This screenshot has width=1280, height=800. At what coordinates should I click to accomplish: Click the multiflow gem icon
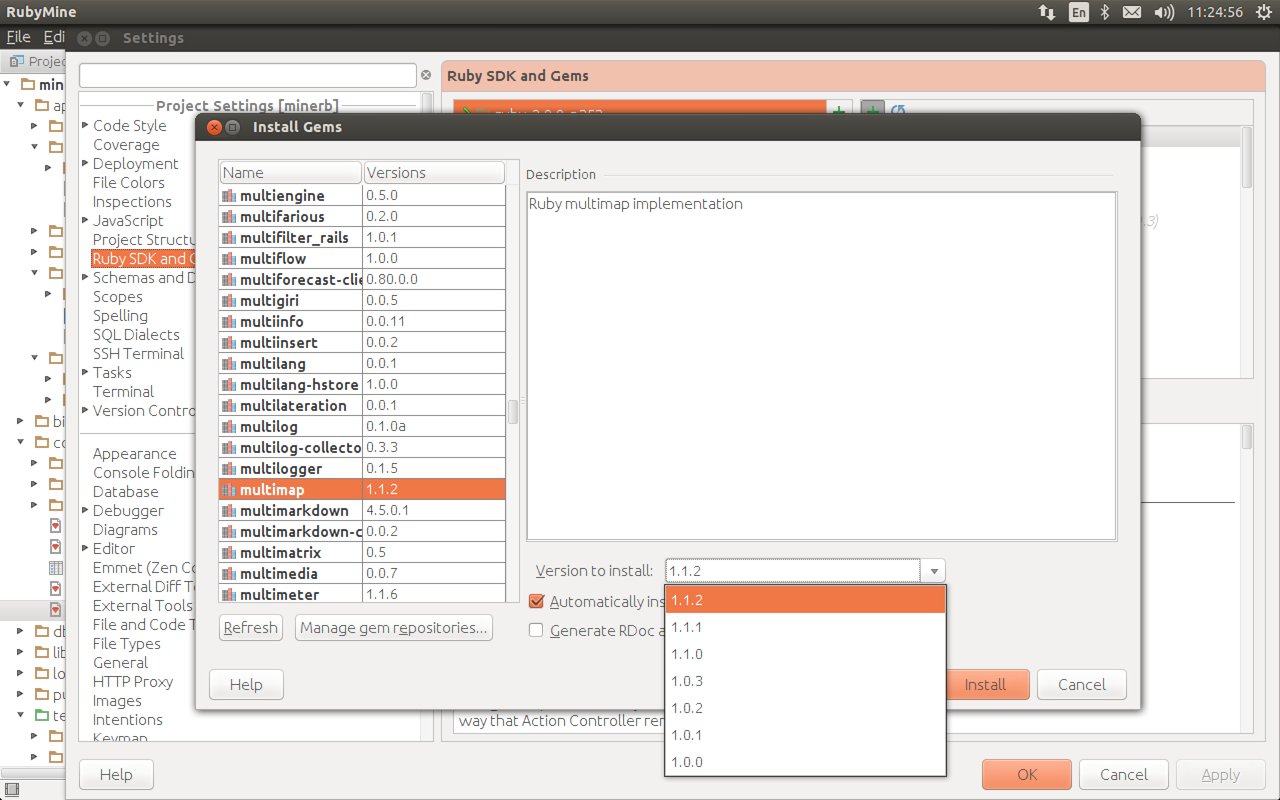pos(229,259)
